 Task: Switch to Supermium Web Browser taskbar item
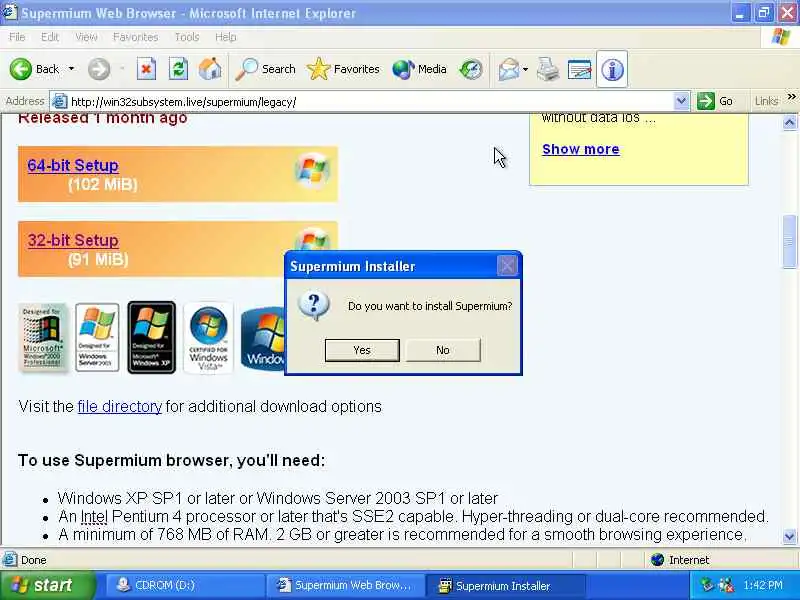pos(345,585)
